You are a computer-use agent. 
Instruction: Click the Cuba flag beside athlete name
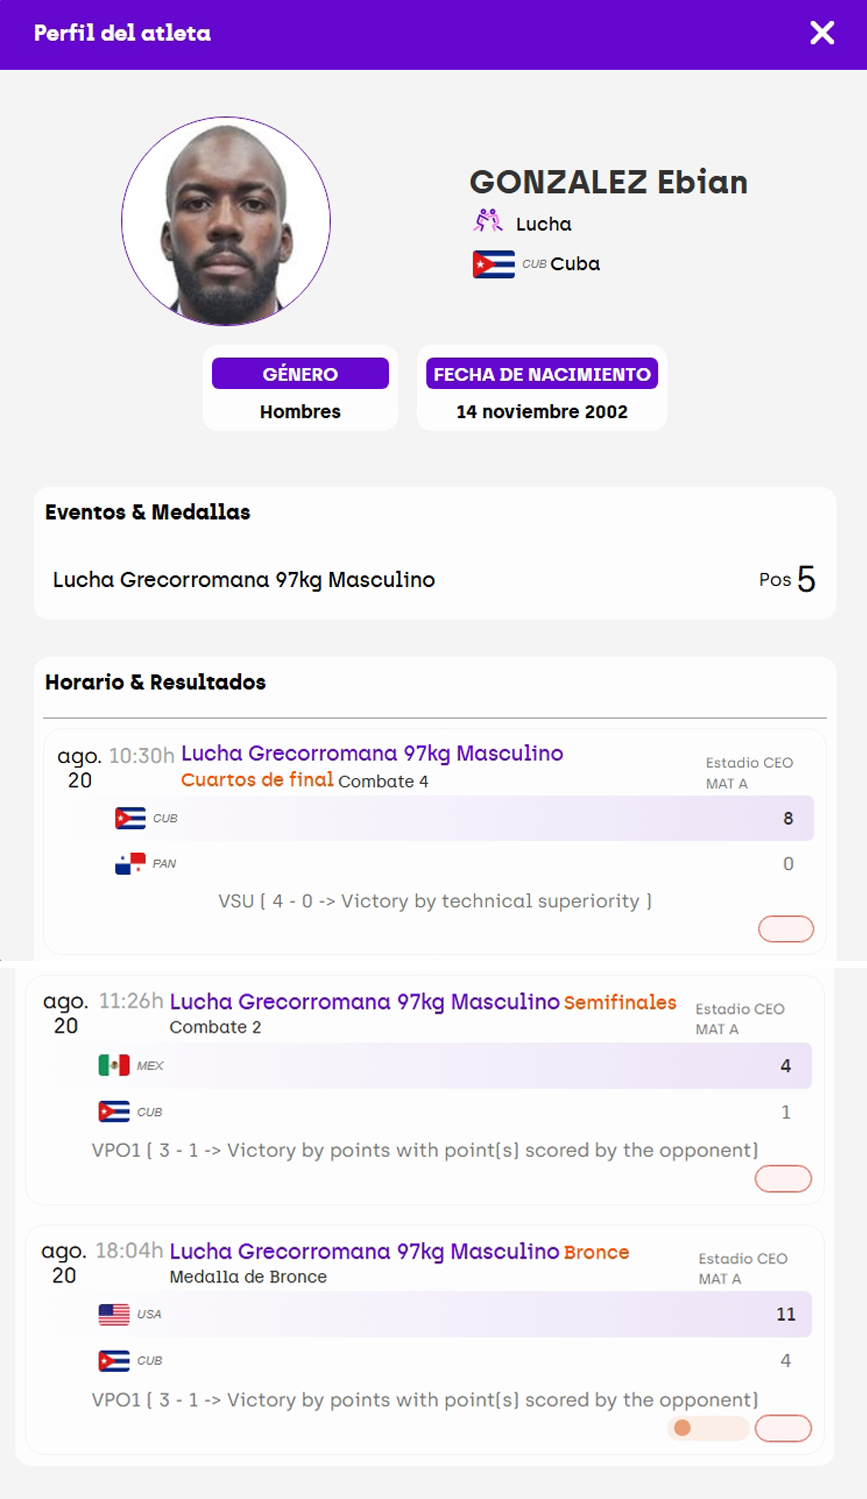click(x=493, y=264)
